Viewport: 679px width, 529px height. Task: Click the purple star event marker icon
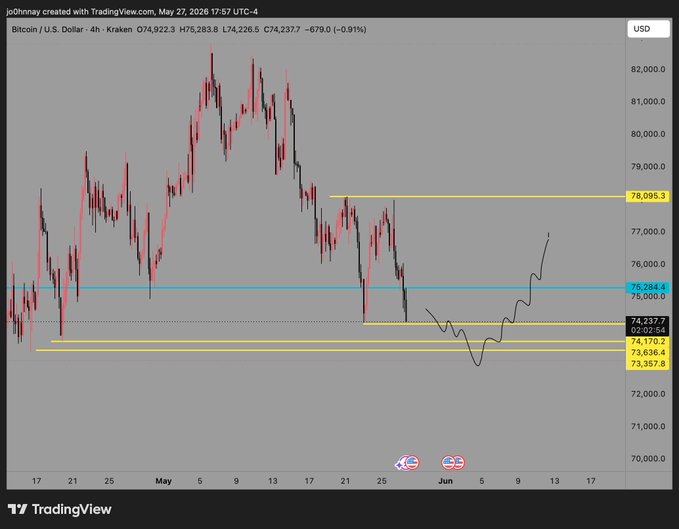pos(400,464)
